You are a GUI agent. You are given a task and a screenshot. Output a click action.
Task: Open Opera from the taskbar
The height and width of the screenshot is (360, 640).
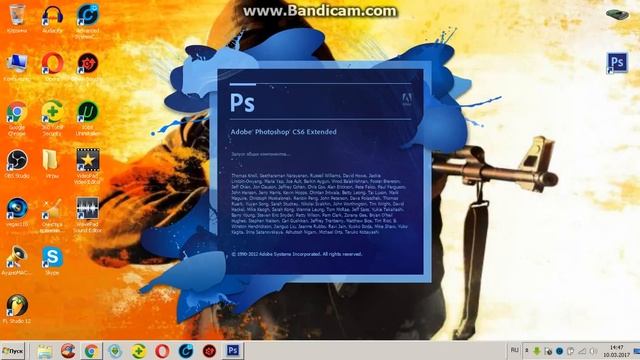point(162,351)
